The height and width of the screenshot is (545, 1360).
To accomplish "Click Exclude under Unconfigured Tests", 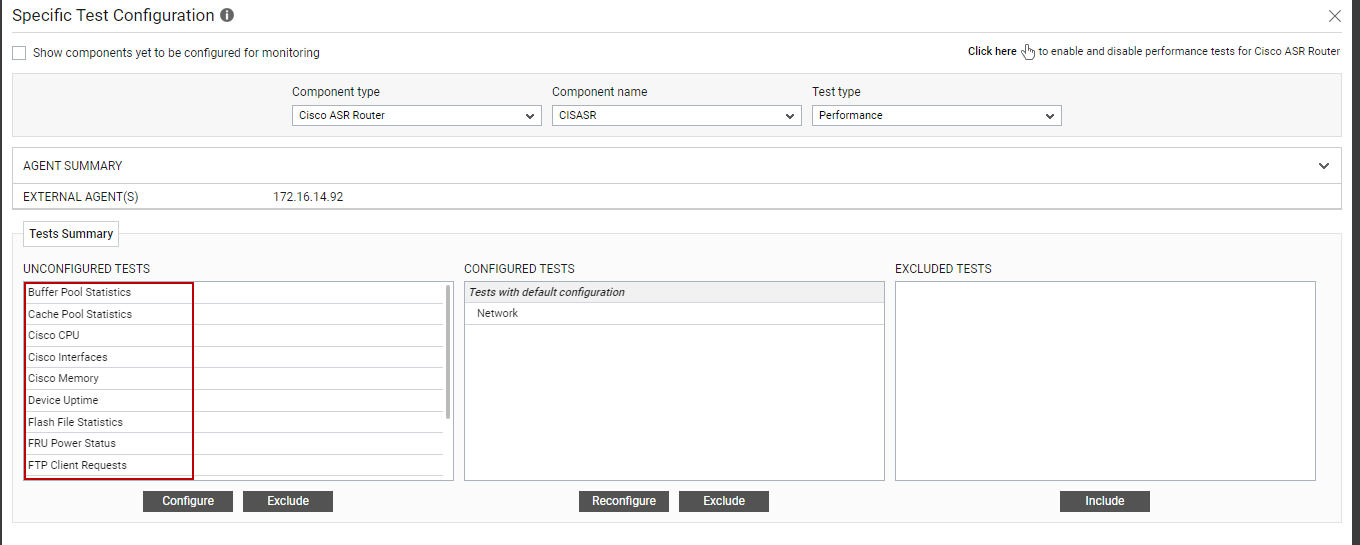I will 288,501.
